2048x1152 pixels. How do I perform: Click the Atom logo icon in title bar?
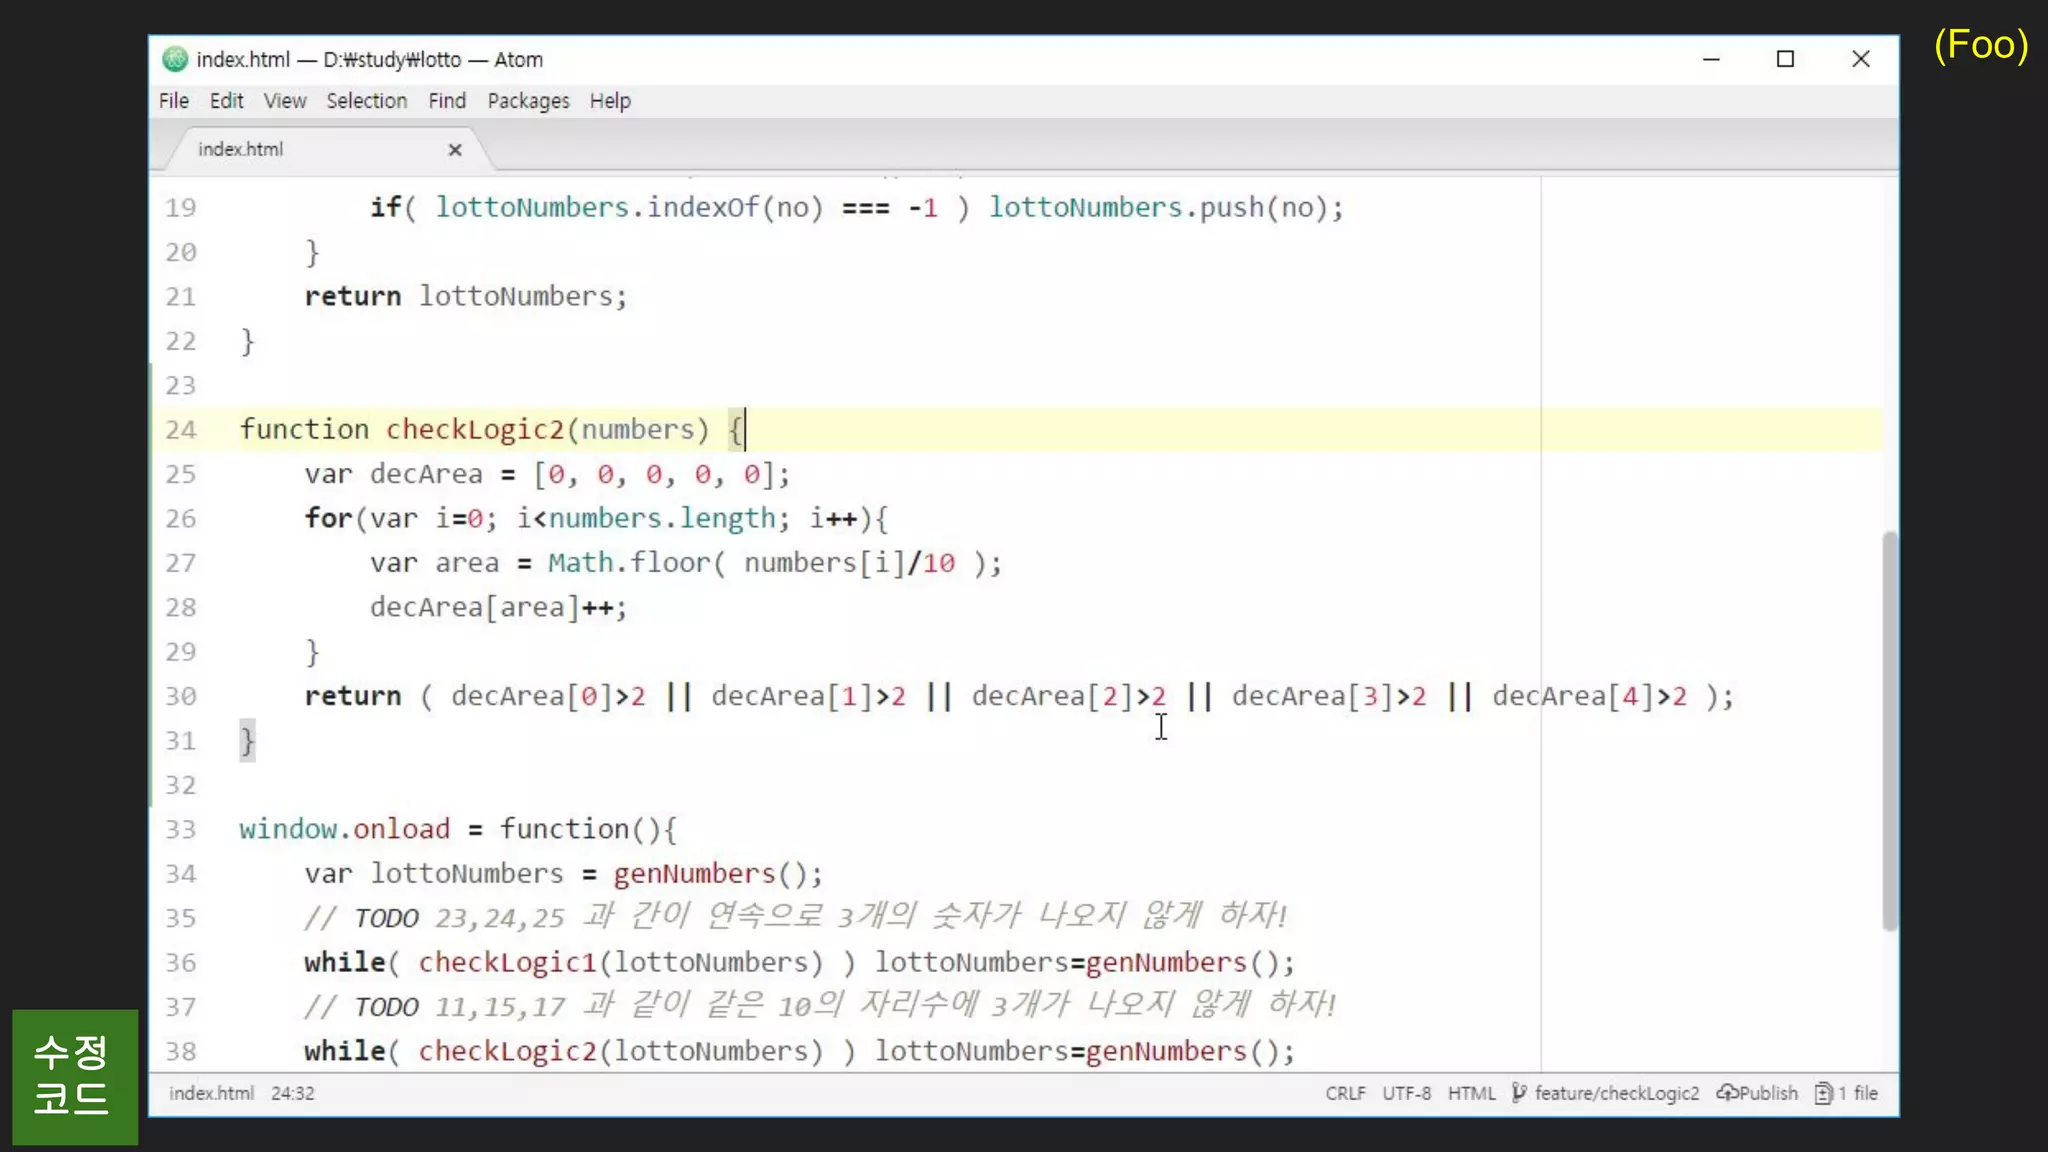(x=175, y=59)
